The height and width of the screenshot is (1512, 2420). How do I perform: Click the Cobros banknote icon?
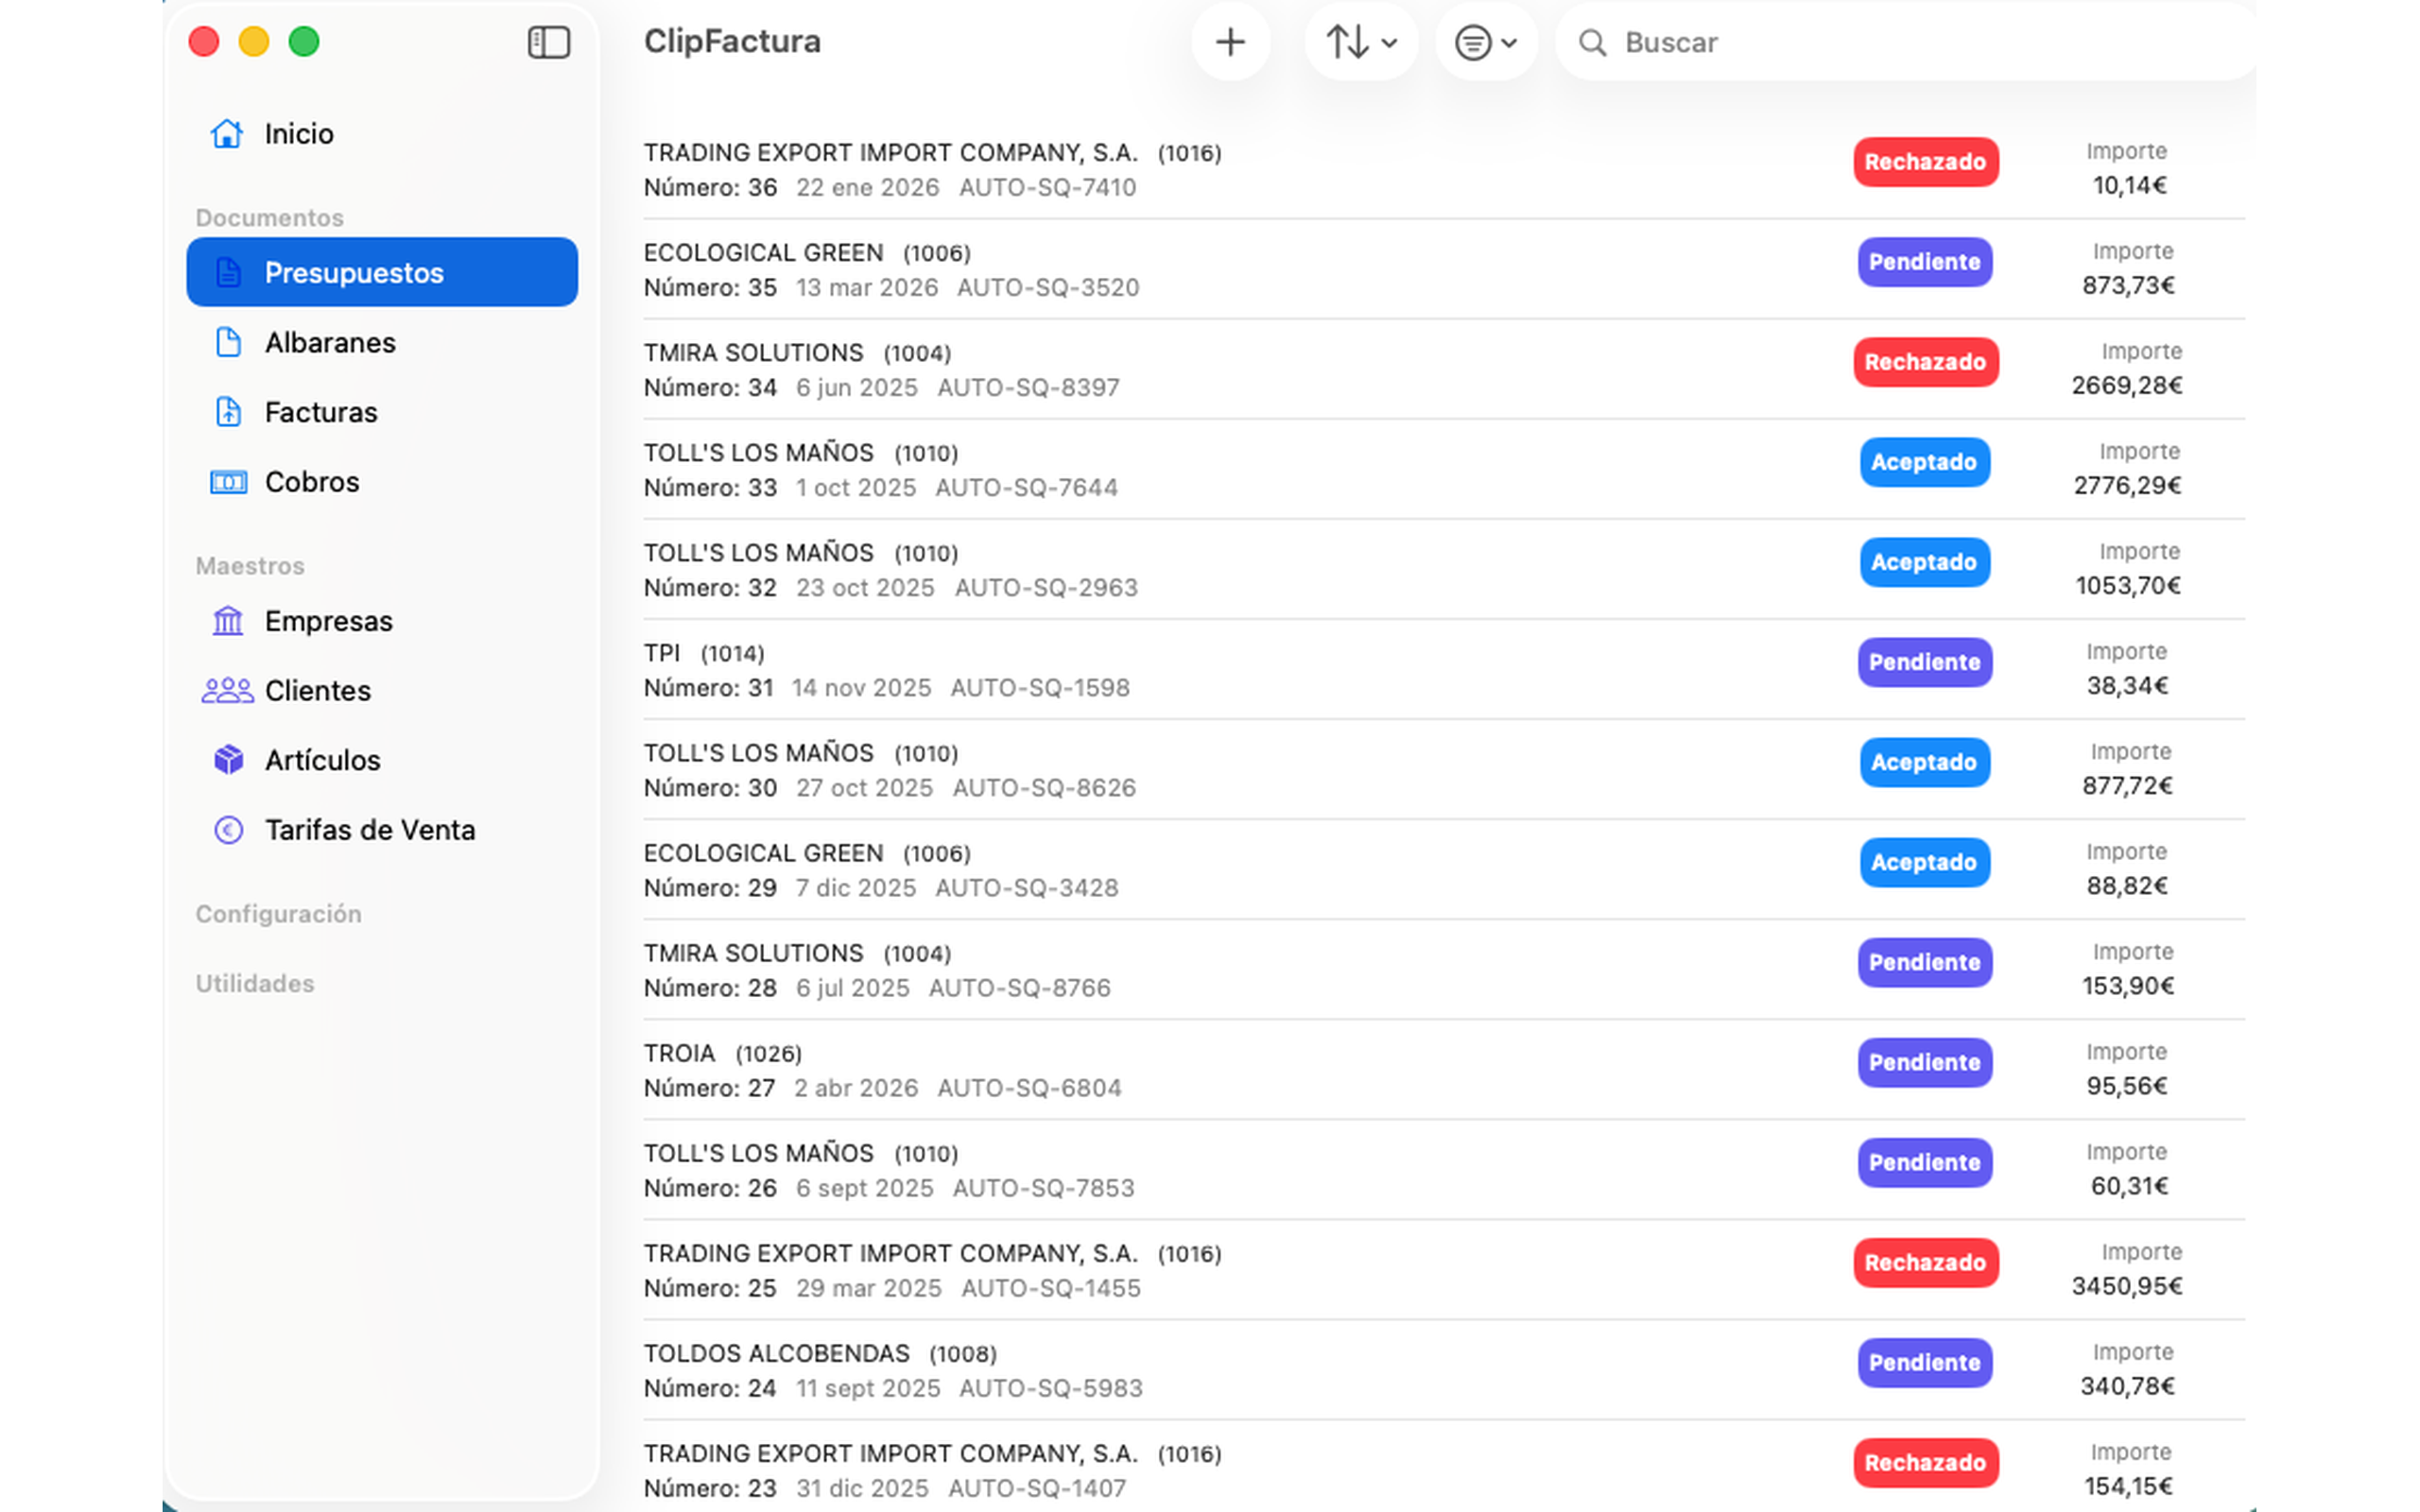(x=228, y=482)
